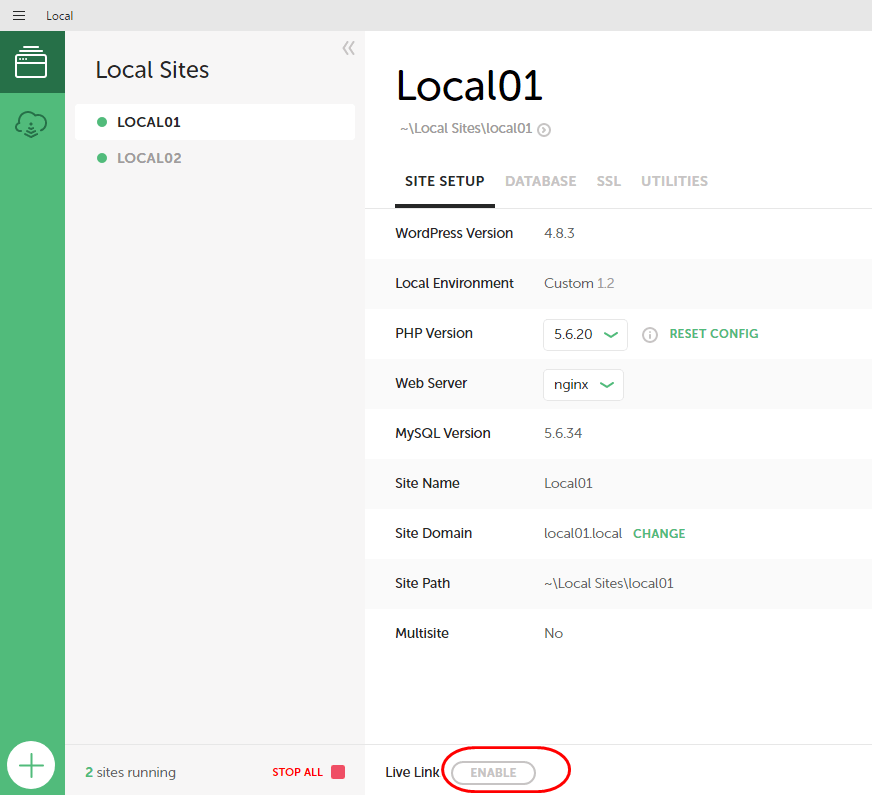The image size is (872, 795).
Task: Click the Local Sites heading
Action: (x=152, y=70)
